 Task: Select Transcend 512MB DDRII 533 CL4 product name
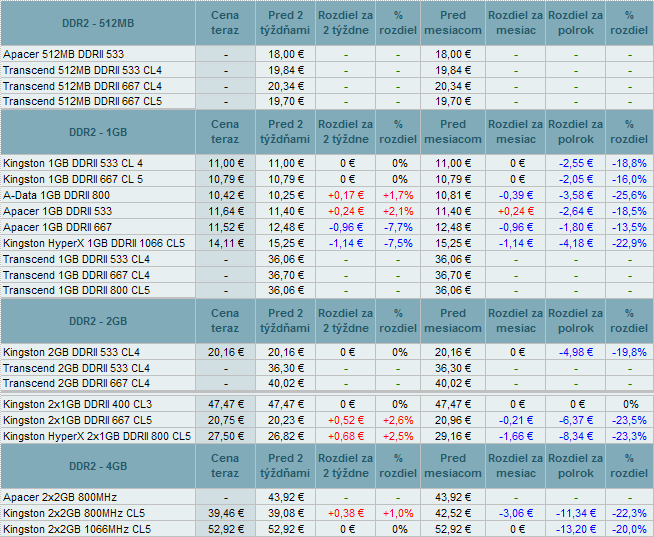pos(82,70)
